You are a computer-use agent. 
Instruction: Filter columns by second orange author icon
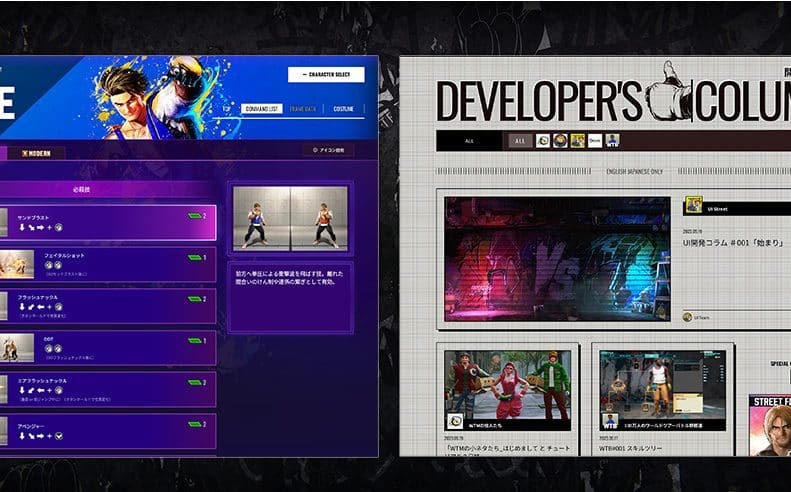[x=560, y=141]
